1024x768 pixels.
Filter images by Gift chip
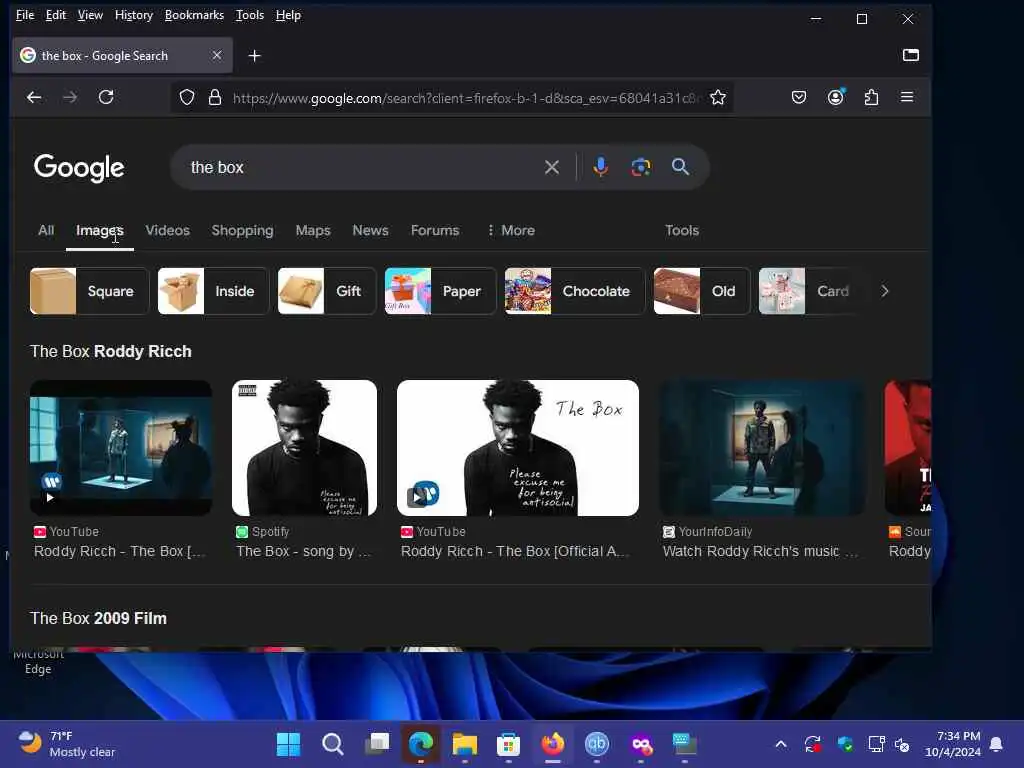pyautogui.click(x=327, y=291)
